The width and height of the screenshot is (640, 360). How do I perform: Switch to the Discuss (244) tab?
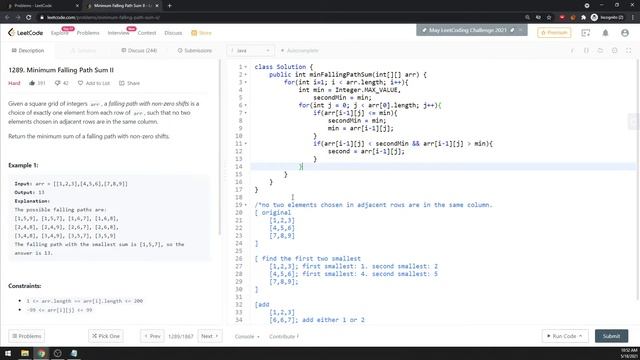coord(139,50)
